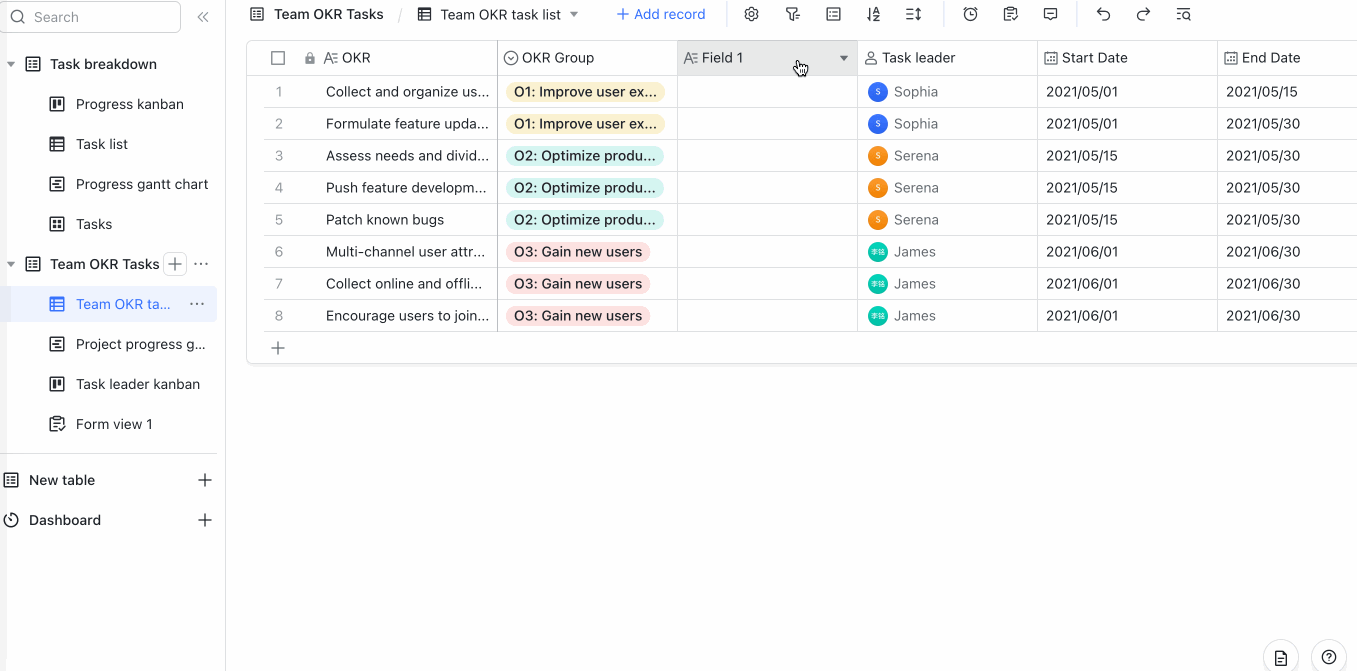This screenshot has width=1357, height=671.
Task: Click the lock icon next to the OKR column
Action: tap(309, 57)
